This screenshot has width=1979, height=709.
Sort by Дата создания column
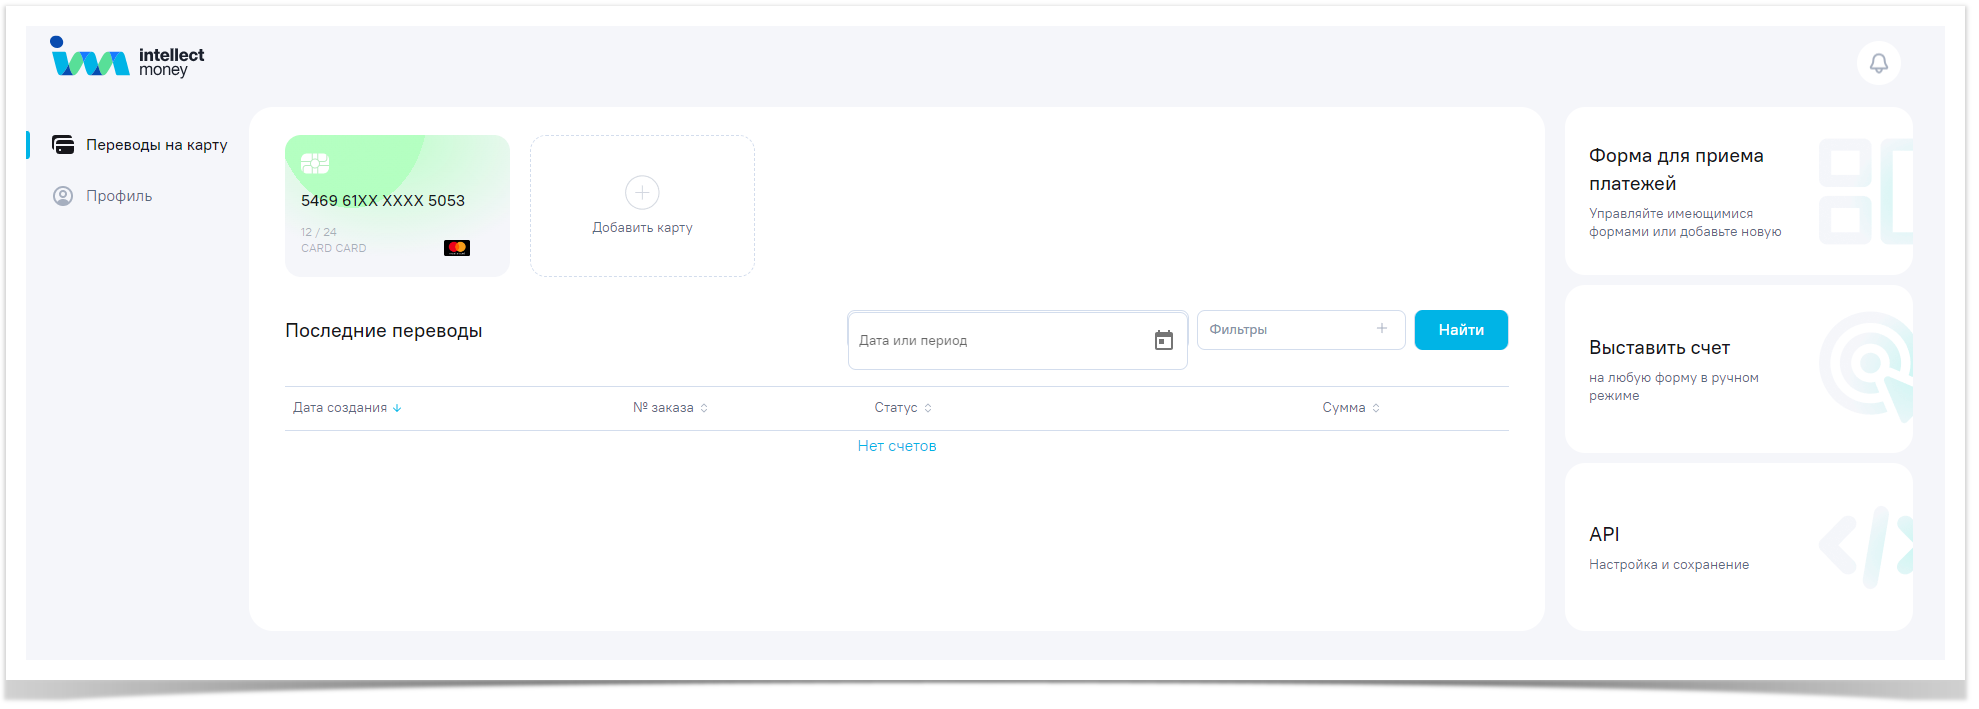point(346,408)
